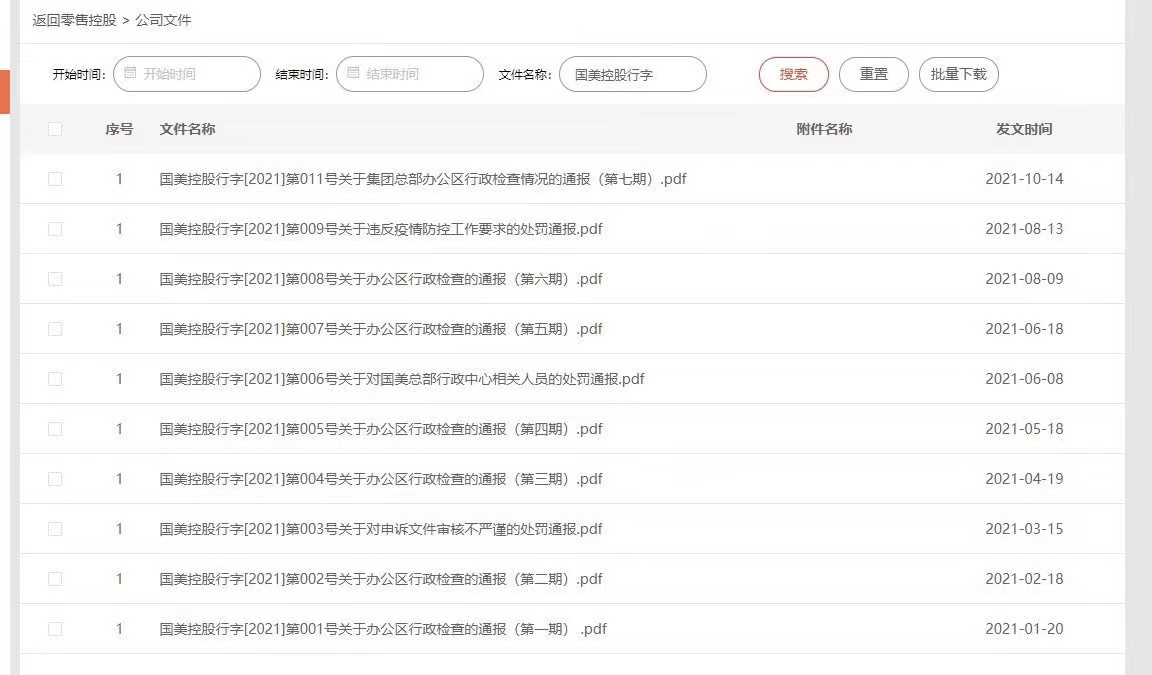Toggle the select-all checkbox in table header
The width and height of the screenshot is (1152, 675).
pyautogui.click(x=55, y=129)
